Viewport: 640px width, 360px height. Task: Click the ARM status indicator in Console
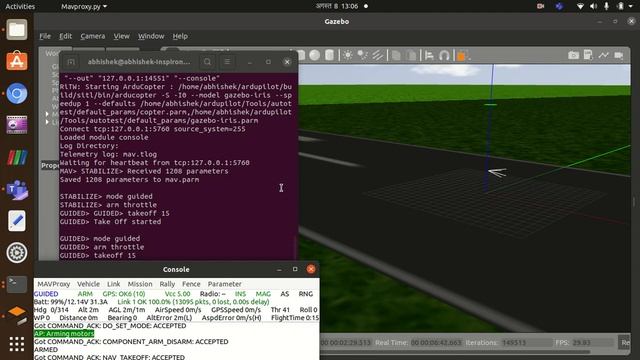tap(85, 293)
